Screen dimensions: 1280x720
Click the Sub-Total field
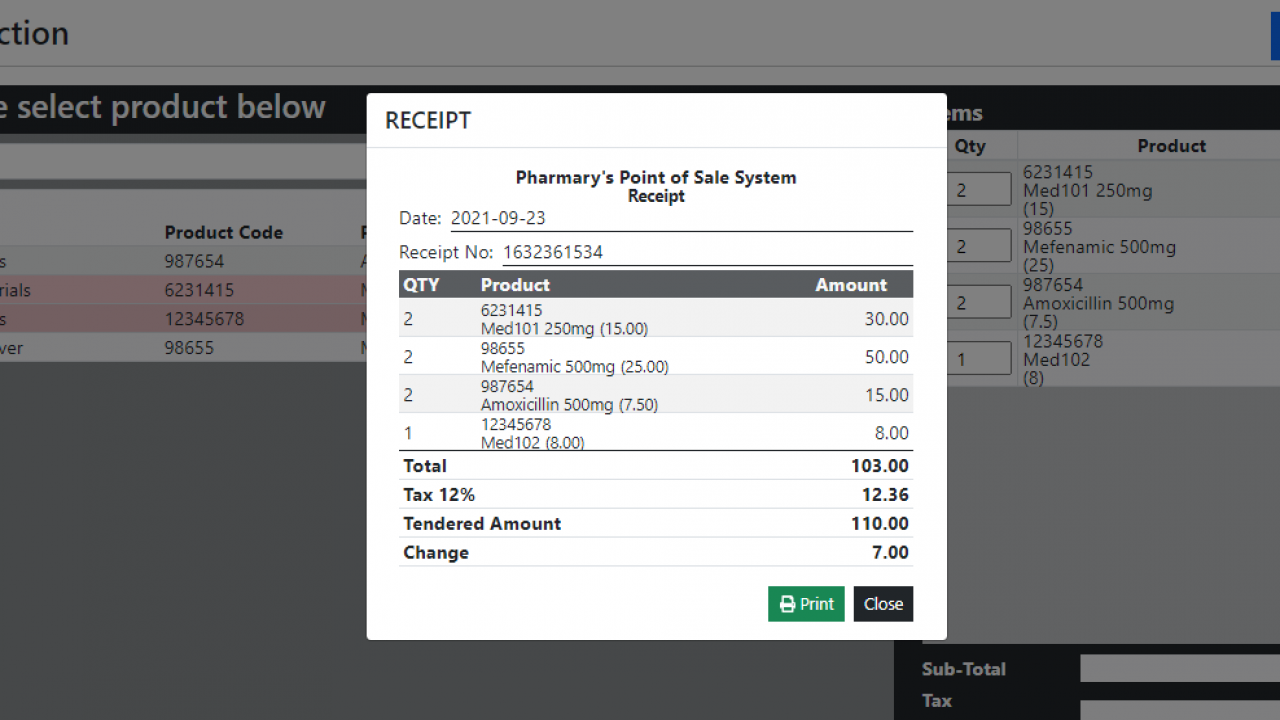tap(1180, 669)
